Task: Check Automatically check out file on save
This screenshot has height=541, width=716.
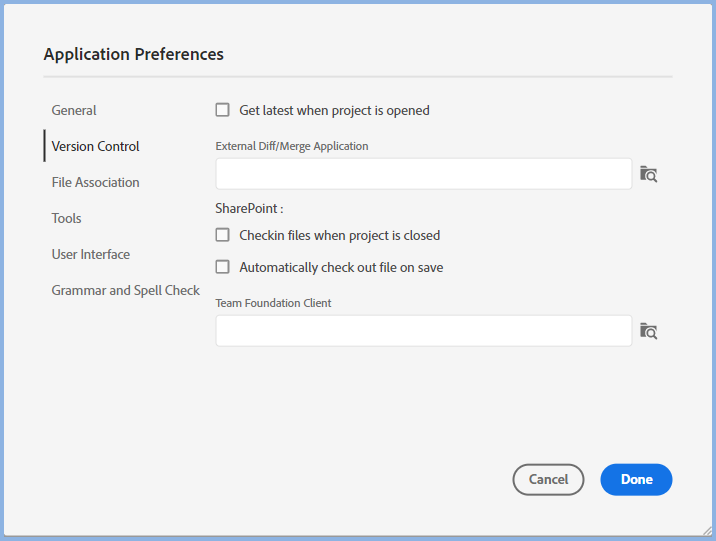Action: [223, 268]
